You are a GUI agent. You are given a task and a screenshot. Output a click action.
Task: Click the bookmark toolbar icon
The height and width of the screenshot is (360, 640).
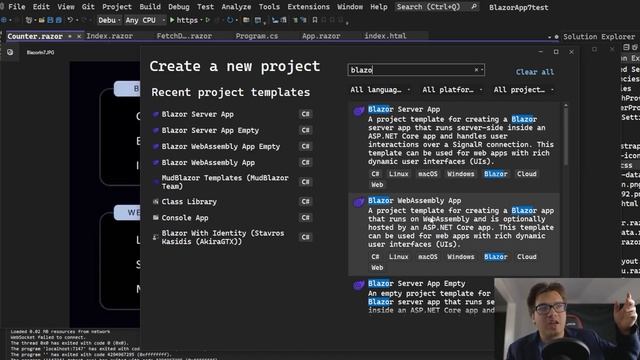point(315,20)
